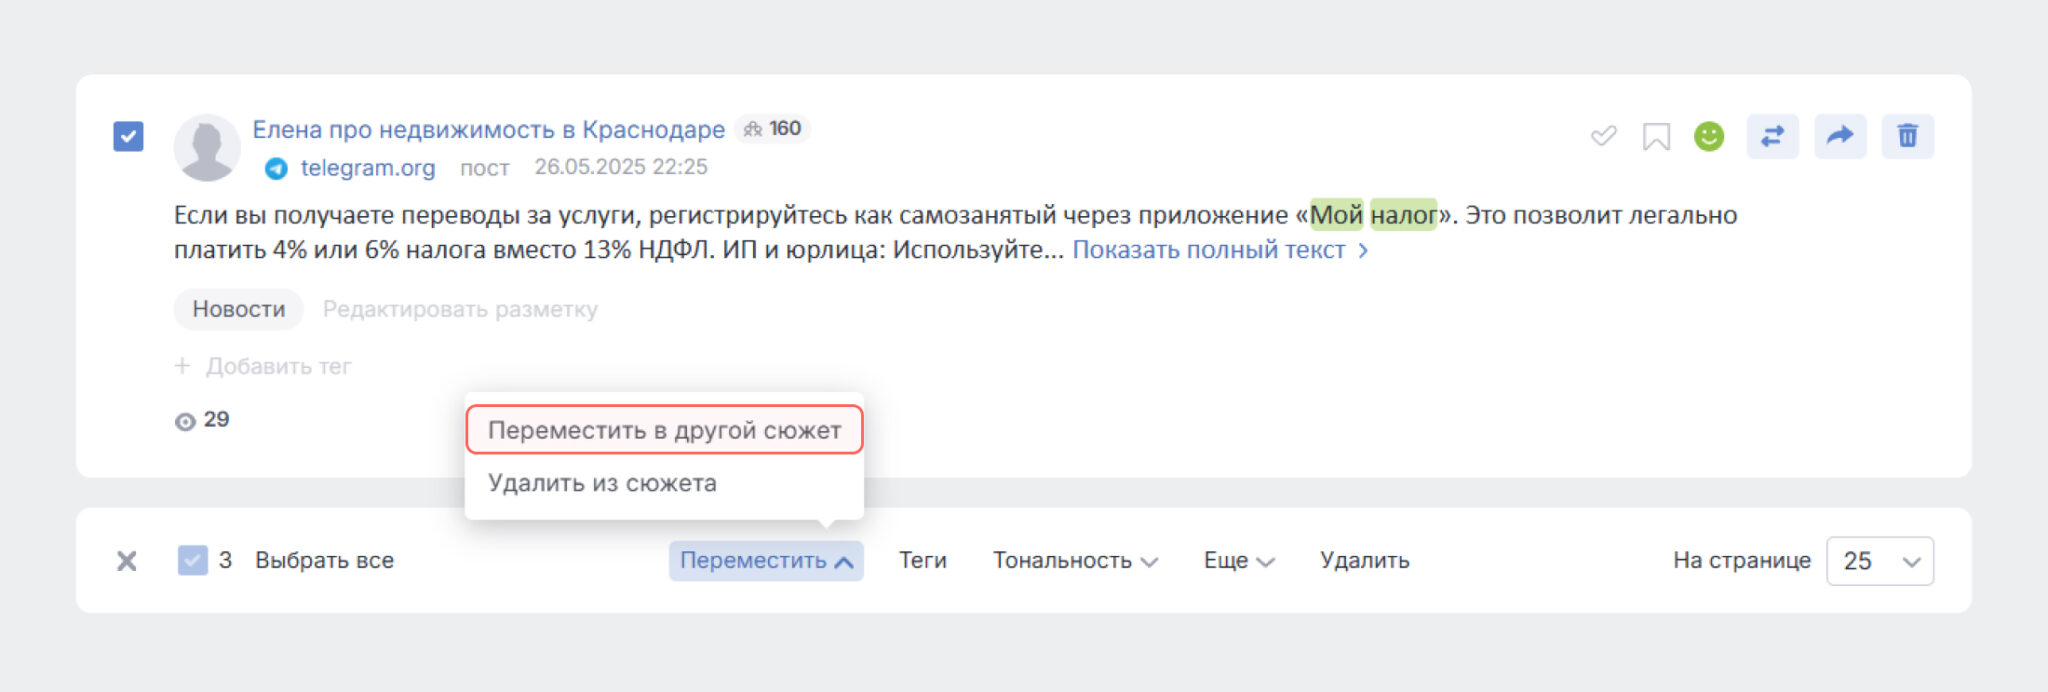The height and width of the screenshot is (692, 2048).
Task: Open the author link 'Елена про недвижимость в Краснодаре'
Action: [x=488, y=129]
